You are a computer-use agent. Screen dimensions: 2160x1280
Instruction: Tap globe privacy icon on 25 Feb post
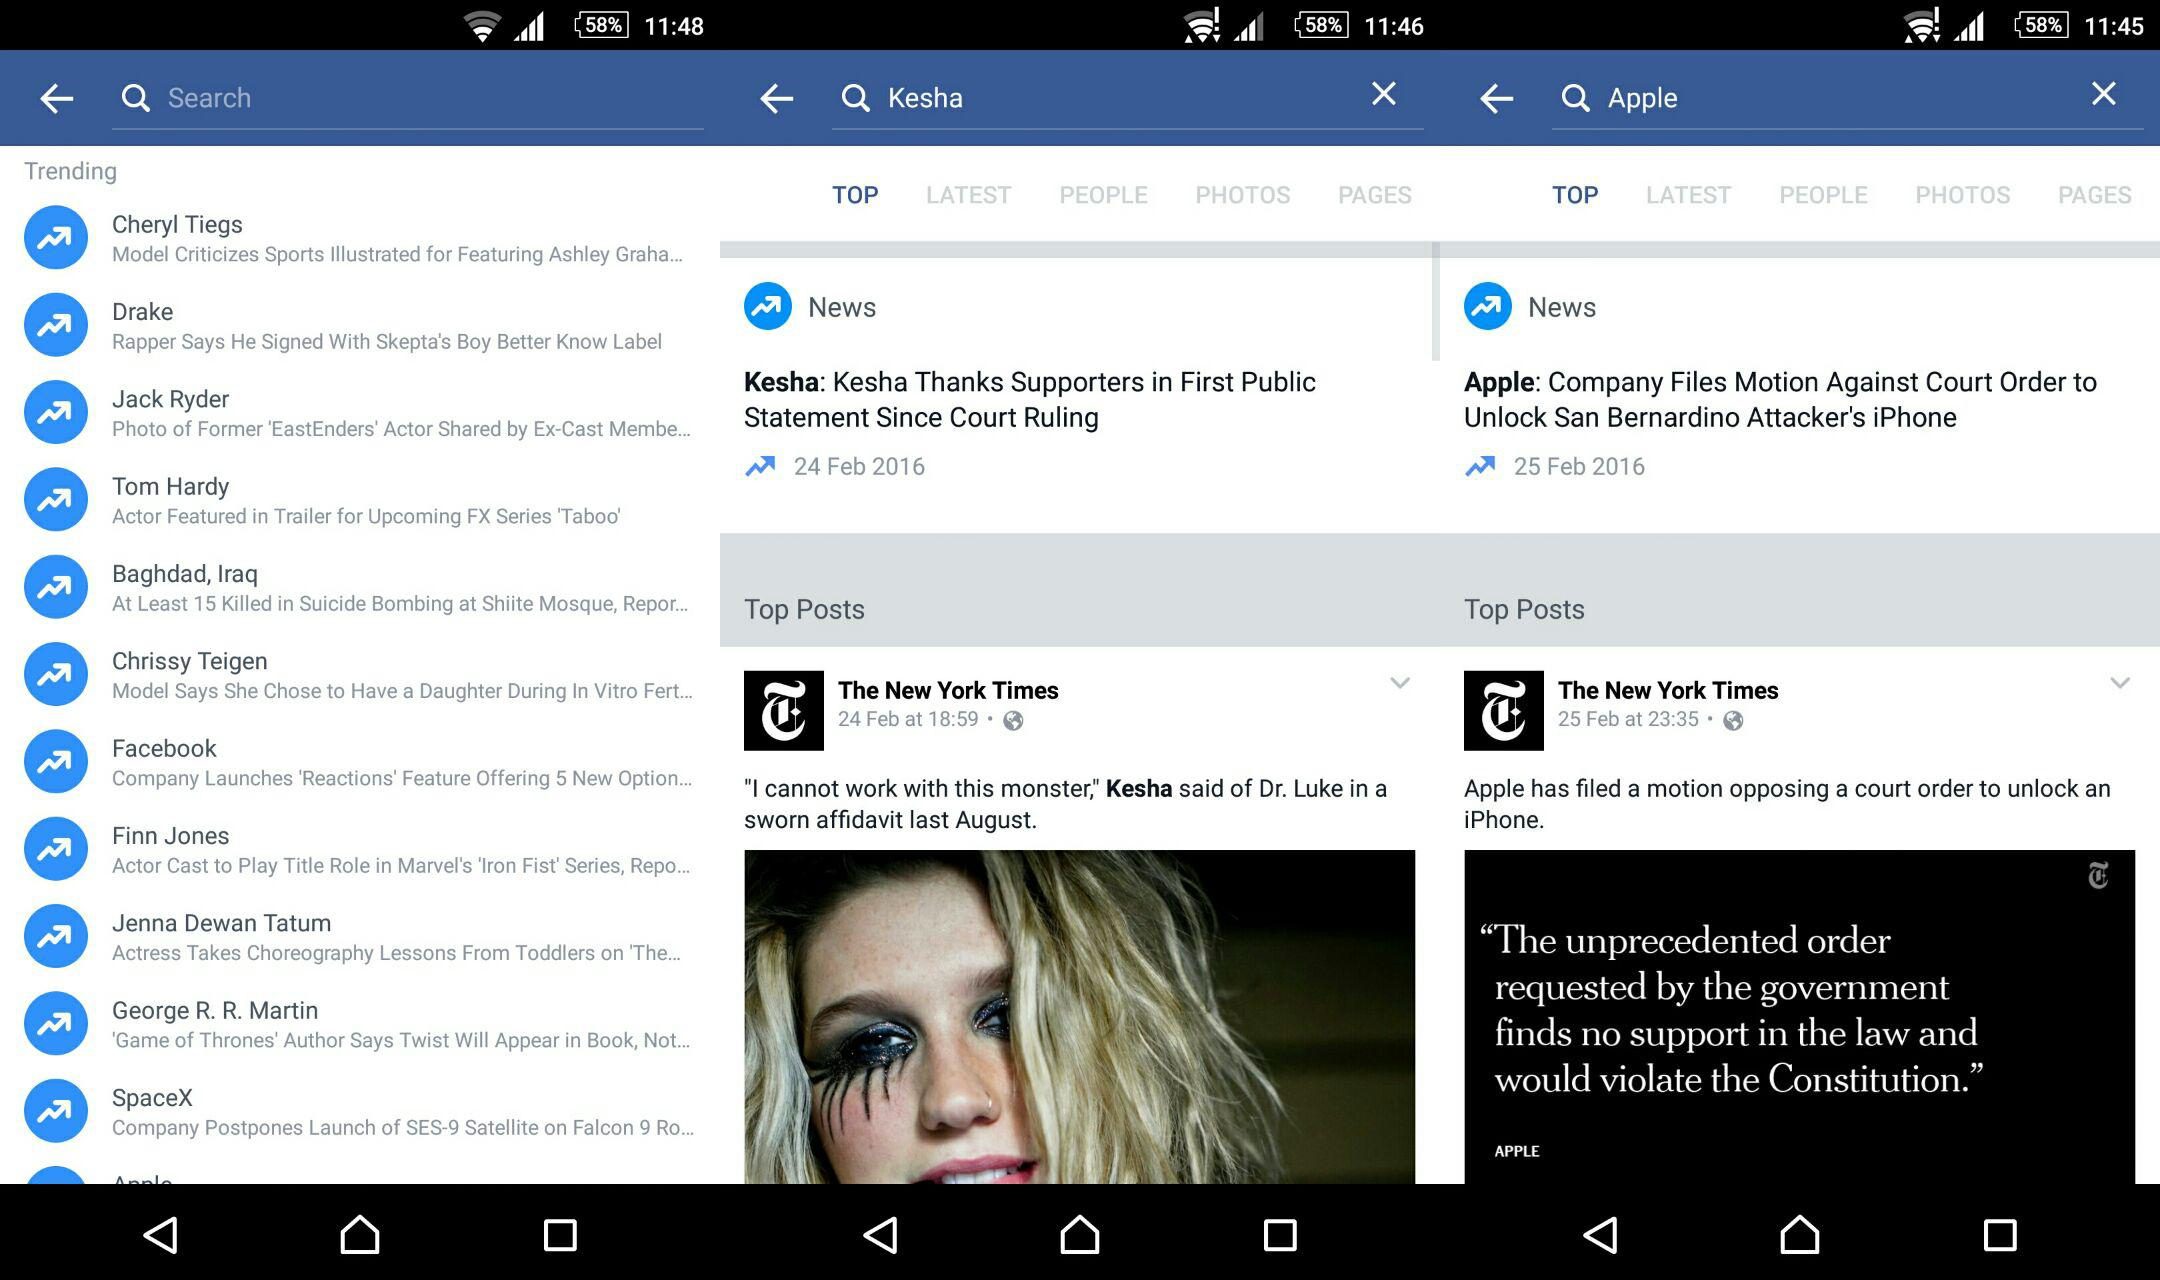point(1733,721)
